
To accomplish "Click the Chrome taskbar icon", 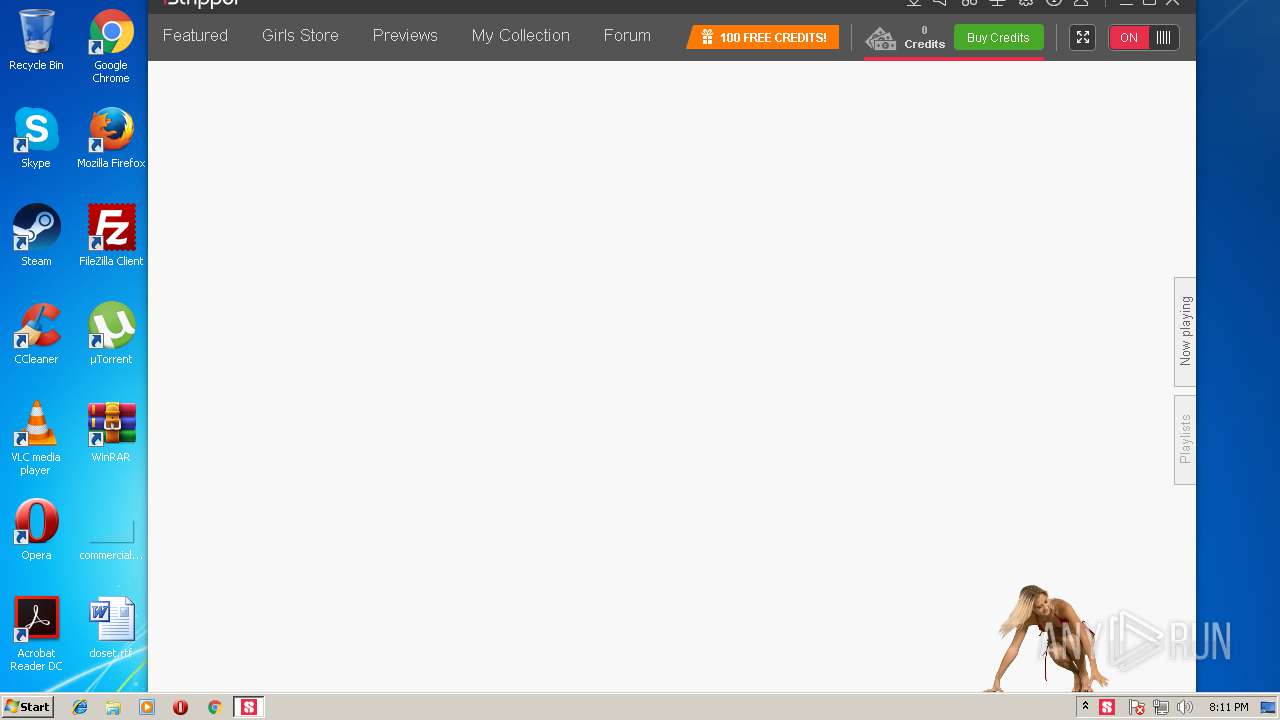I will [x=214, y=707].
